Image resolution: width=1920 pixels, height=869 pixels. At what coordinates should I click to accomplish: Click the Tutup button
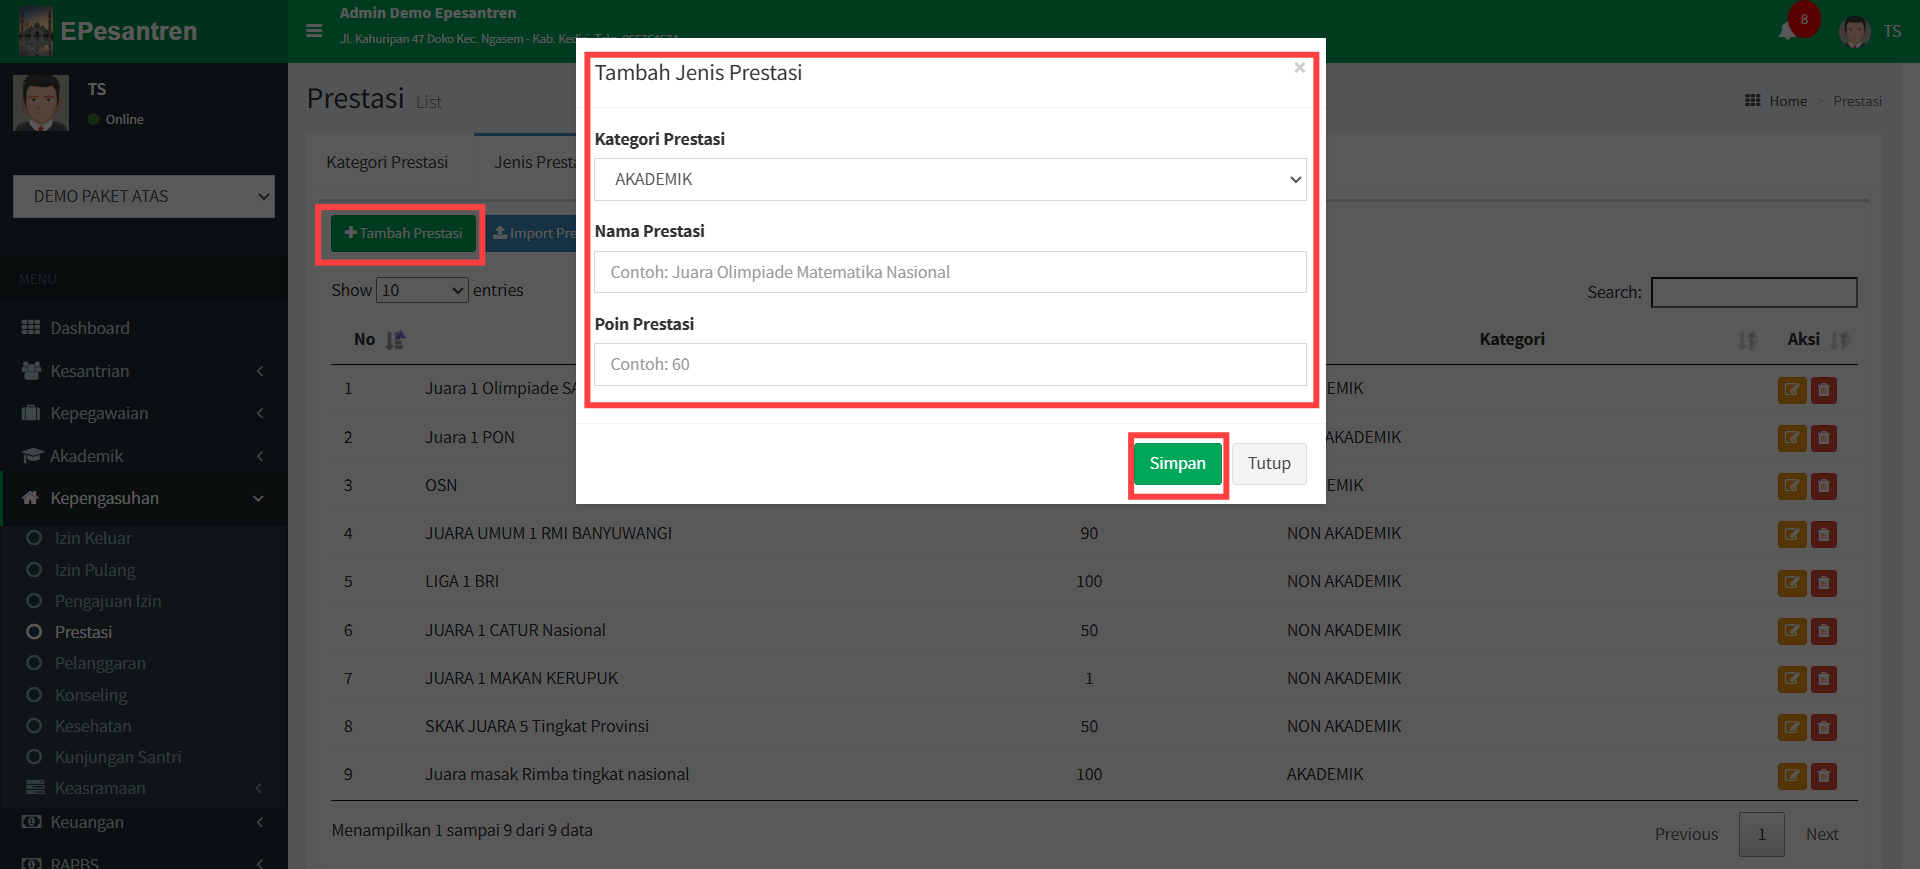click(x=1268, y=464)
